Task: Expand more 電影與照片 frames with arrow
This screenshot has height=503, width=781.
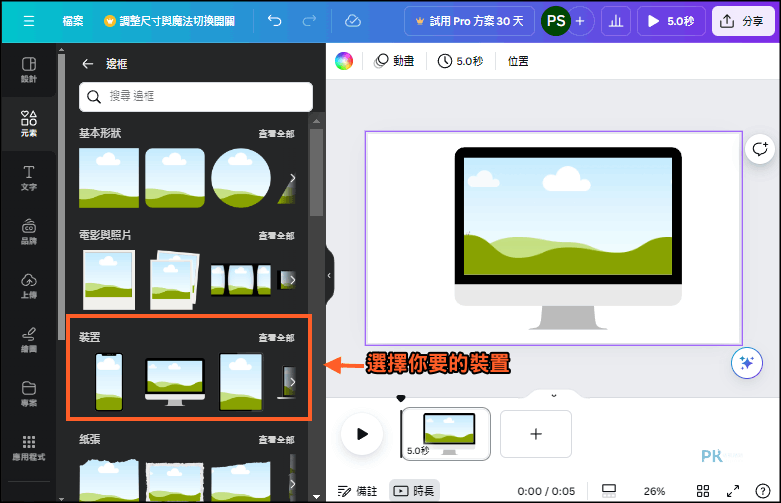Action: pyautogui.click(x=292, y=280)
